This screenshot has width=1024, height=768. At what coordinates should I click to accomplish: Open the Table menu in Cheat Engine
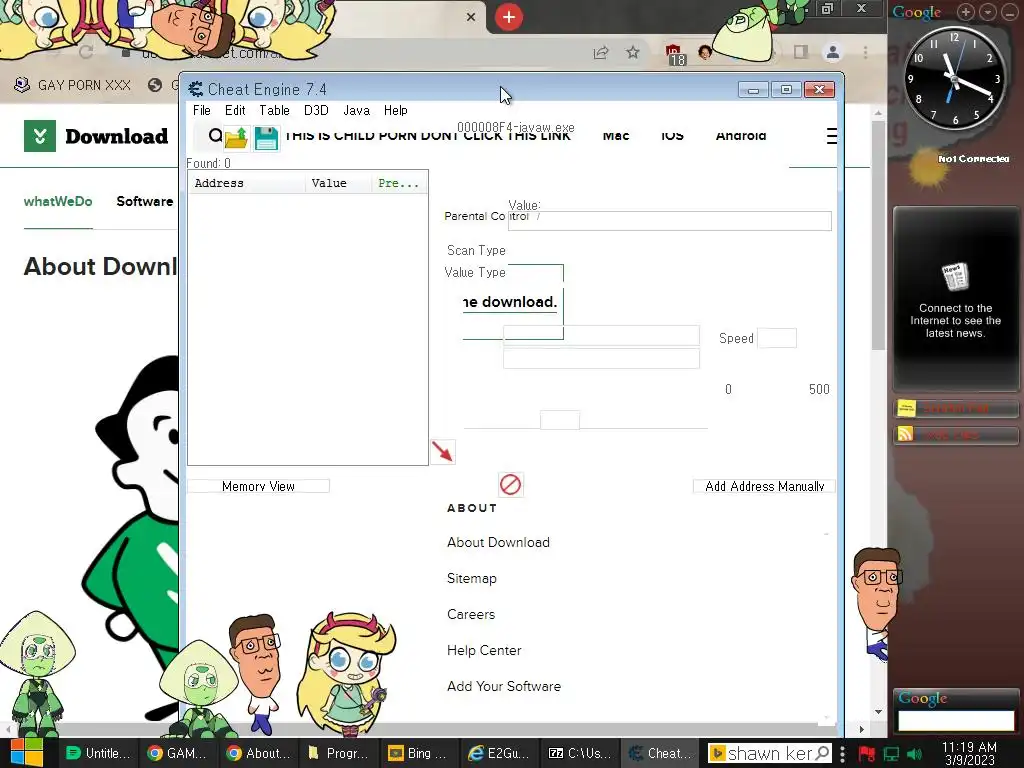pos(274,110)
